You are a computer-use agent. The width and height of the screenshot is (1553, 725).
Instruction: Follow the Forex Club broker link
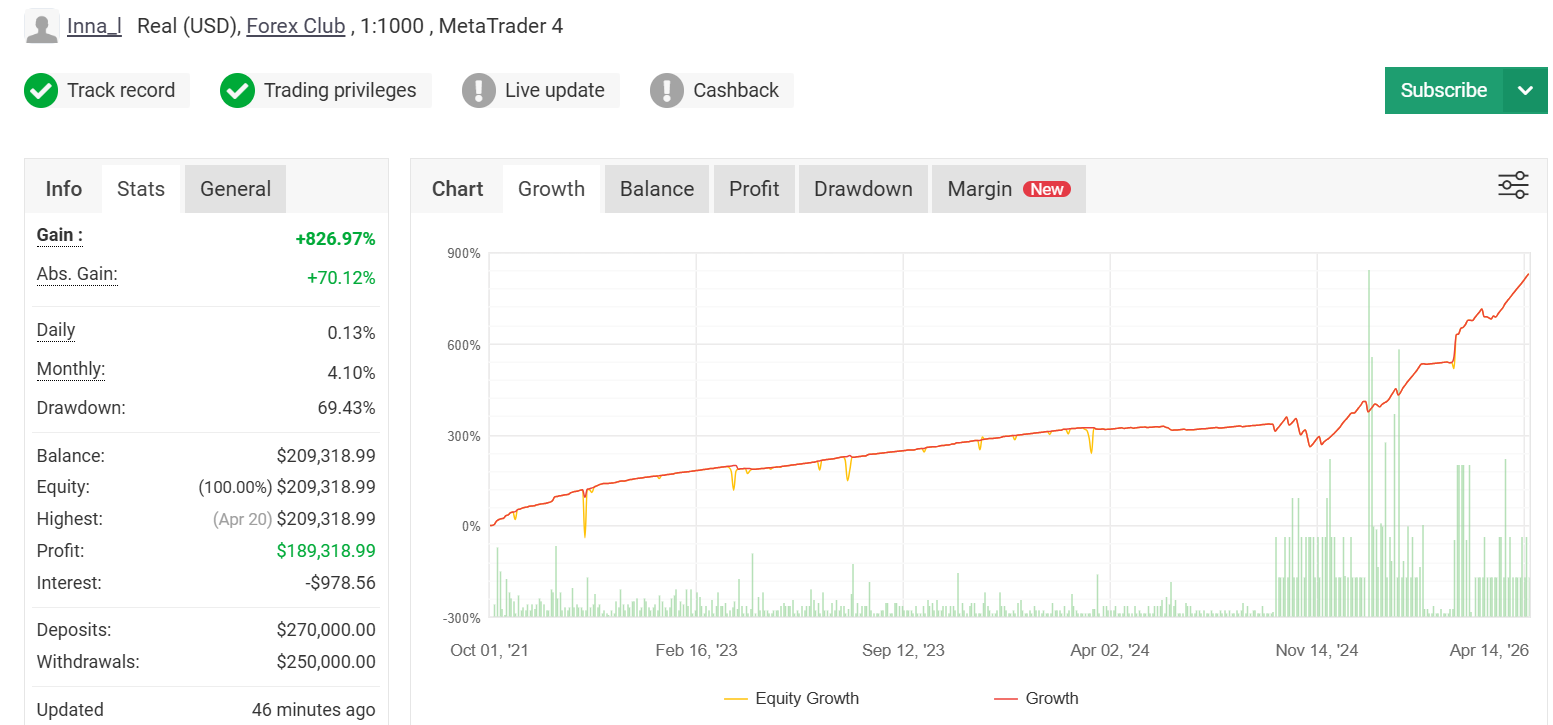(x=295, y=26)
